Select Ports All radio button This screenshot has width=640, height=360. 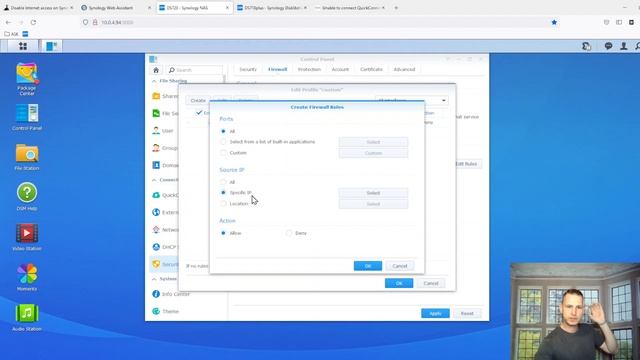(x=223, y=131)
